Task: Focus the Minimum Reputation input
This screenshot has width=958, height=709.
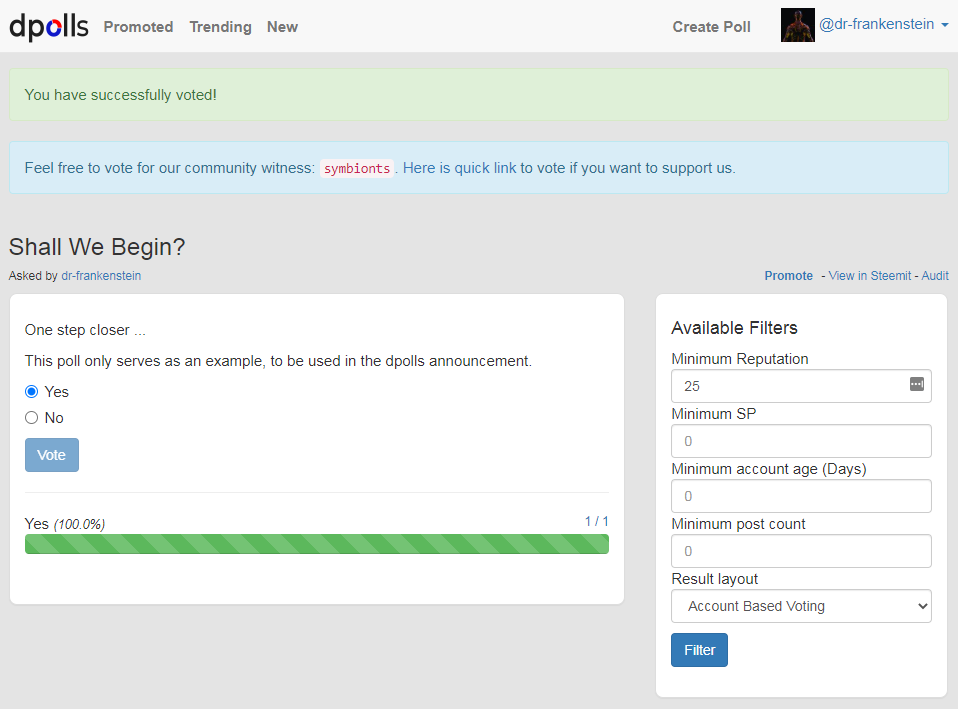Action: (x=801, y=386)
